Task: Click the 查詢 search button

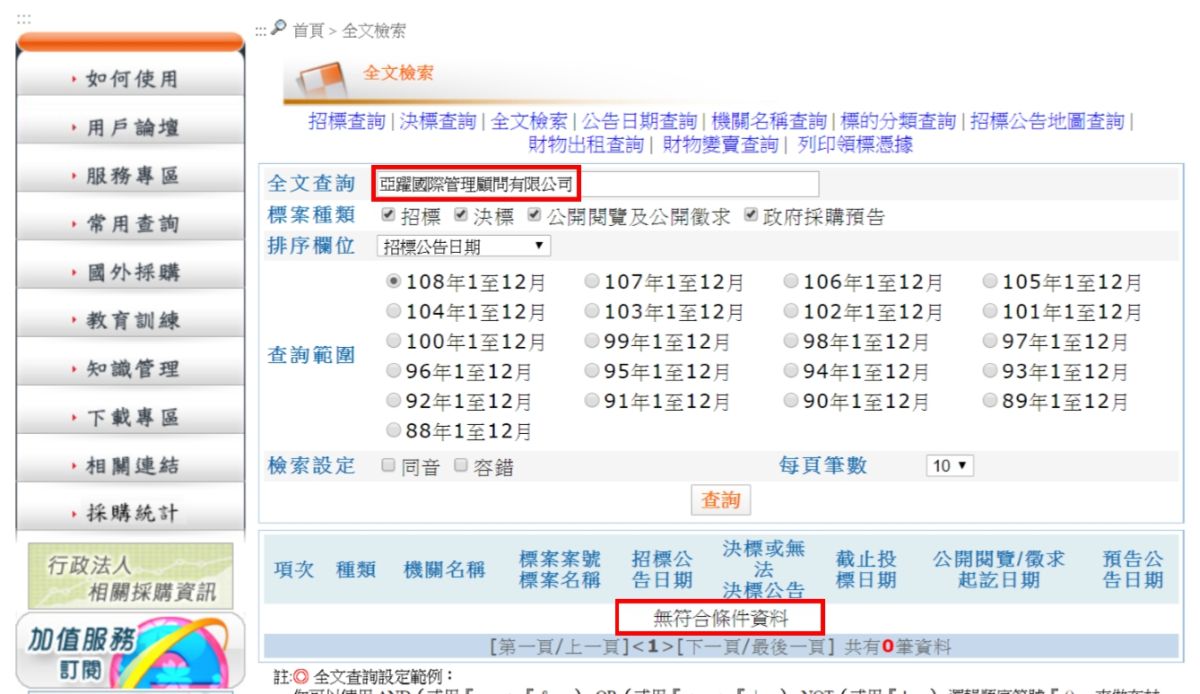Action: pos(721,500)
